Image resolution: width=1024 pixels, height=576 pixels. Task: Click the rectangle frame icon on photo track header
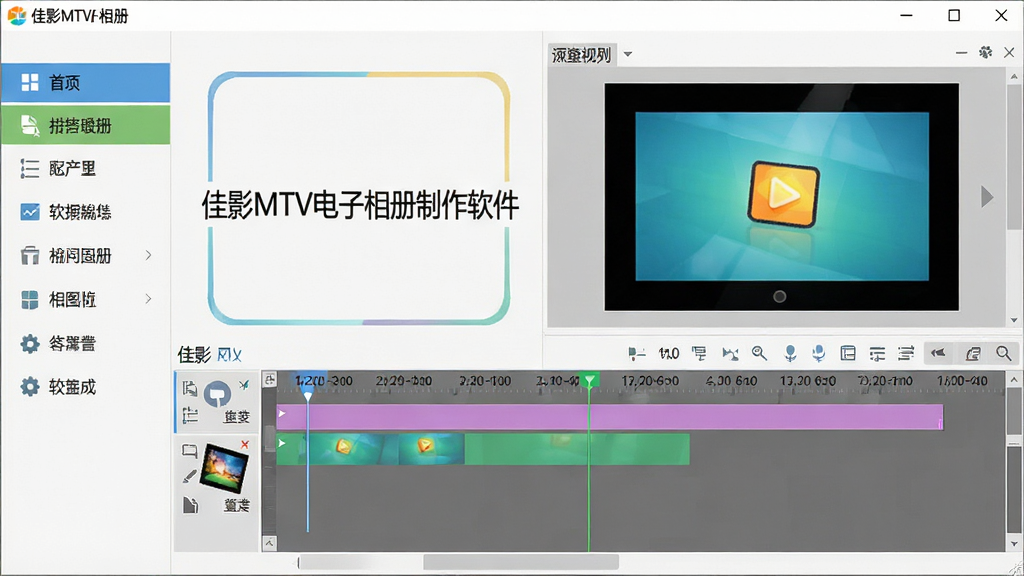[189, 451]
